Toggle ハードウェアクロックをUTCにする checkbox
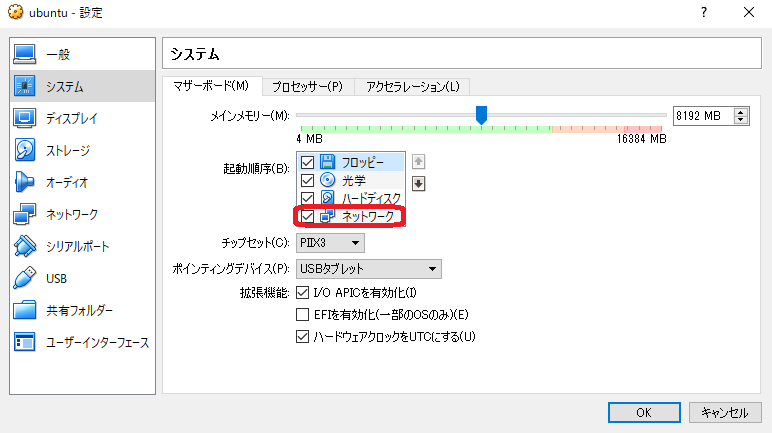Image resolution: width=772 pixels, height=433 pixels. pos(302,336)
